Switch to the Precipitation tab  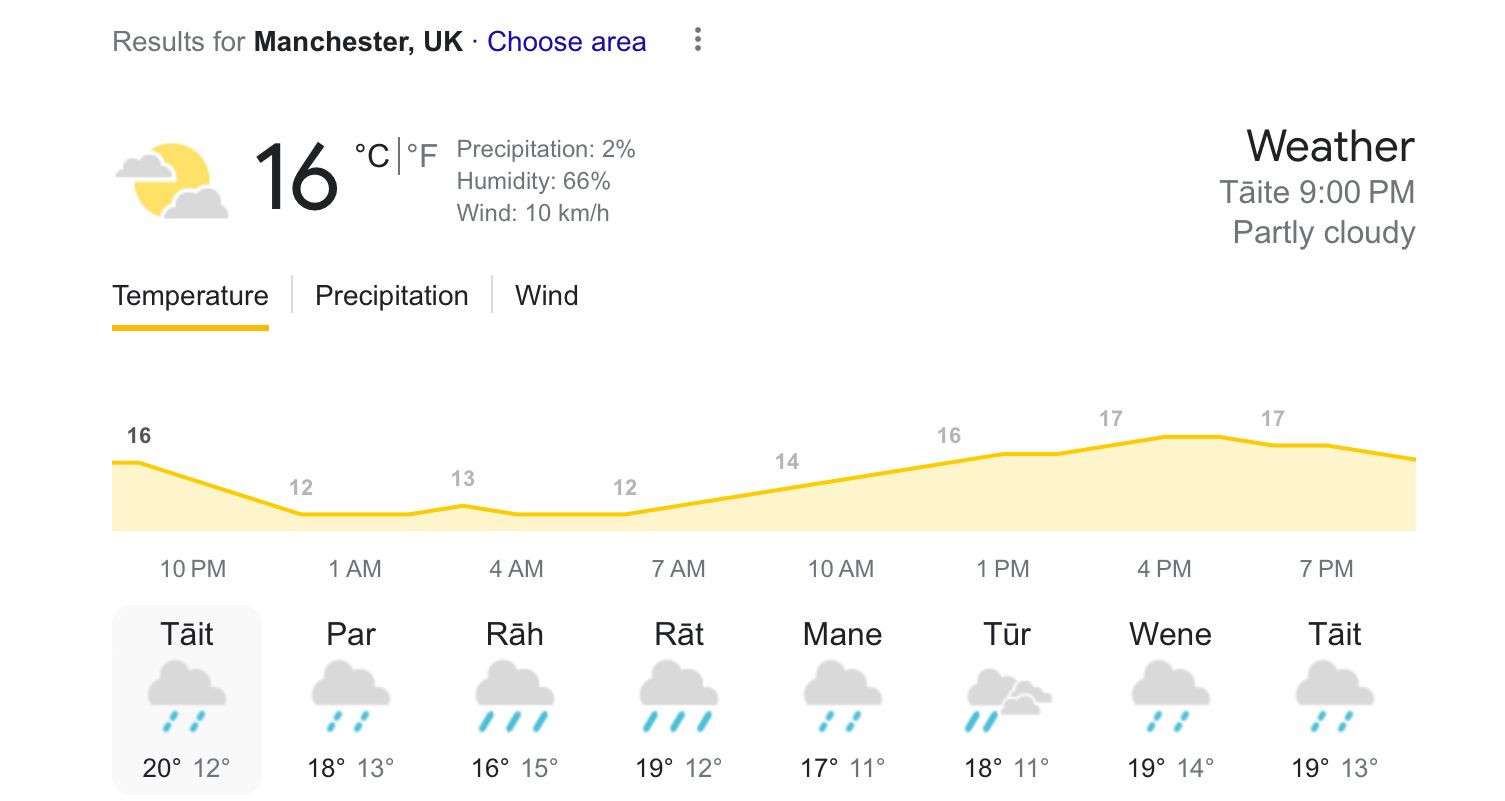(391, 296)
